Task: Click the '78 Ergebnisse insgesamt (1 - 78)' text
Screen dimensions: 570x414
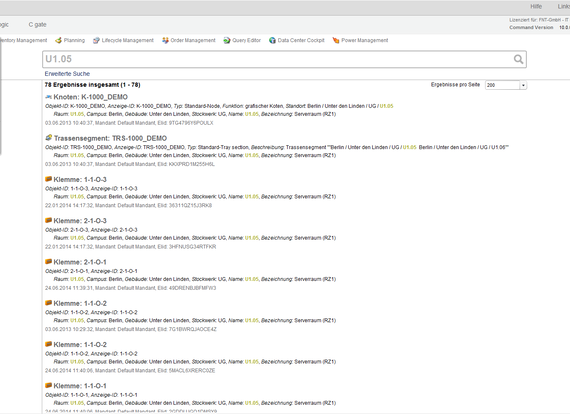Action: click(x=92, y=85)
